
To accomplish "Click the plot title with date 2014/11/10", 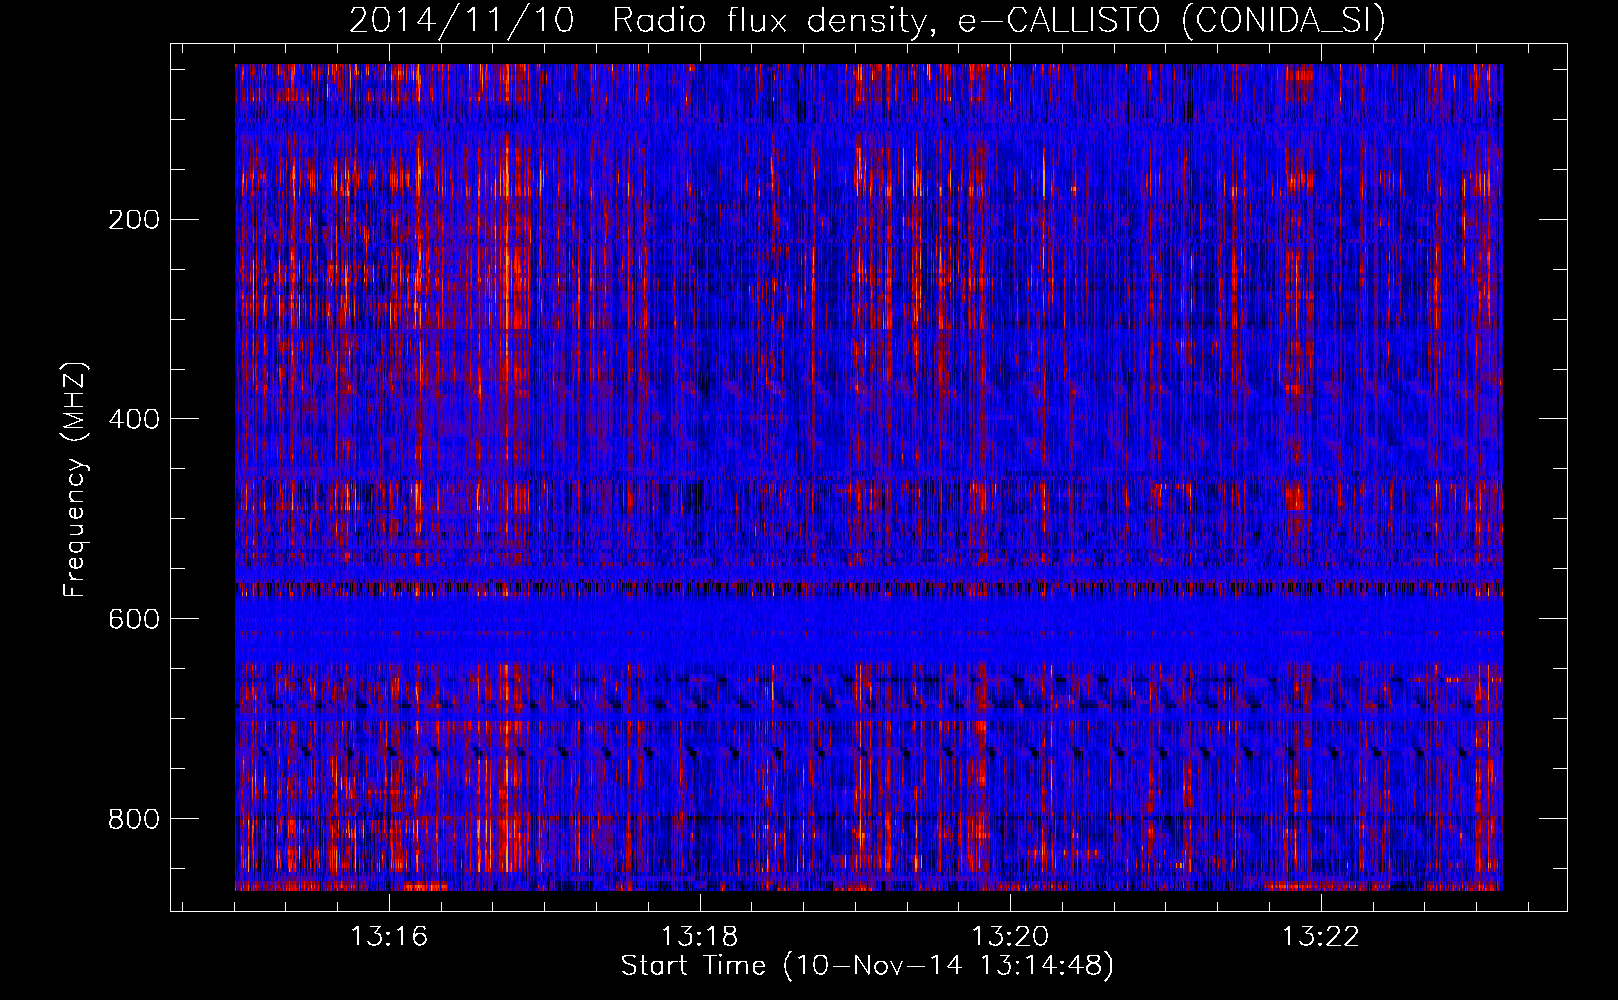I will pos(867,21).
